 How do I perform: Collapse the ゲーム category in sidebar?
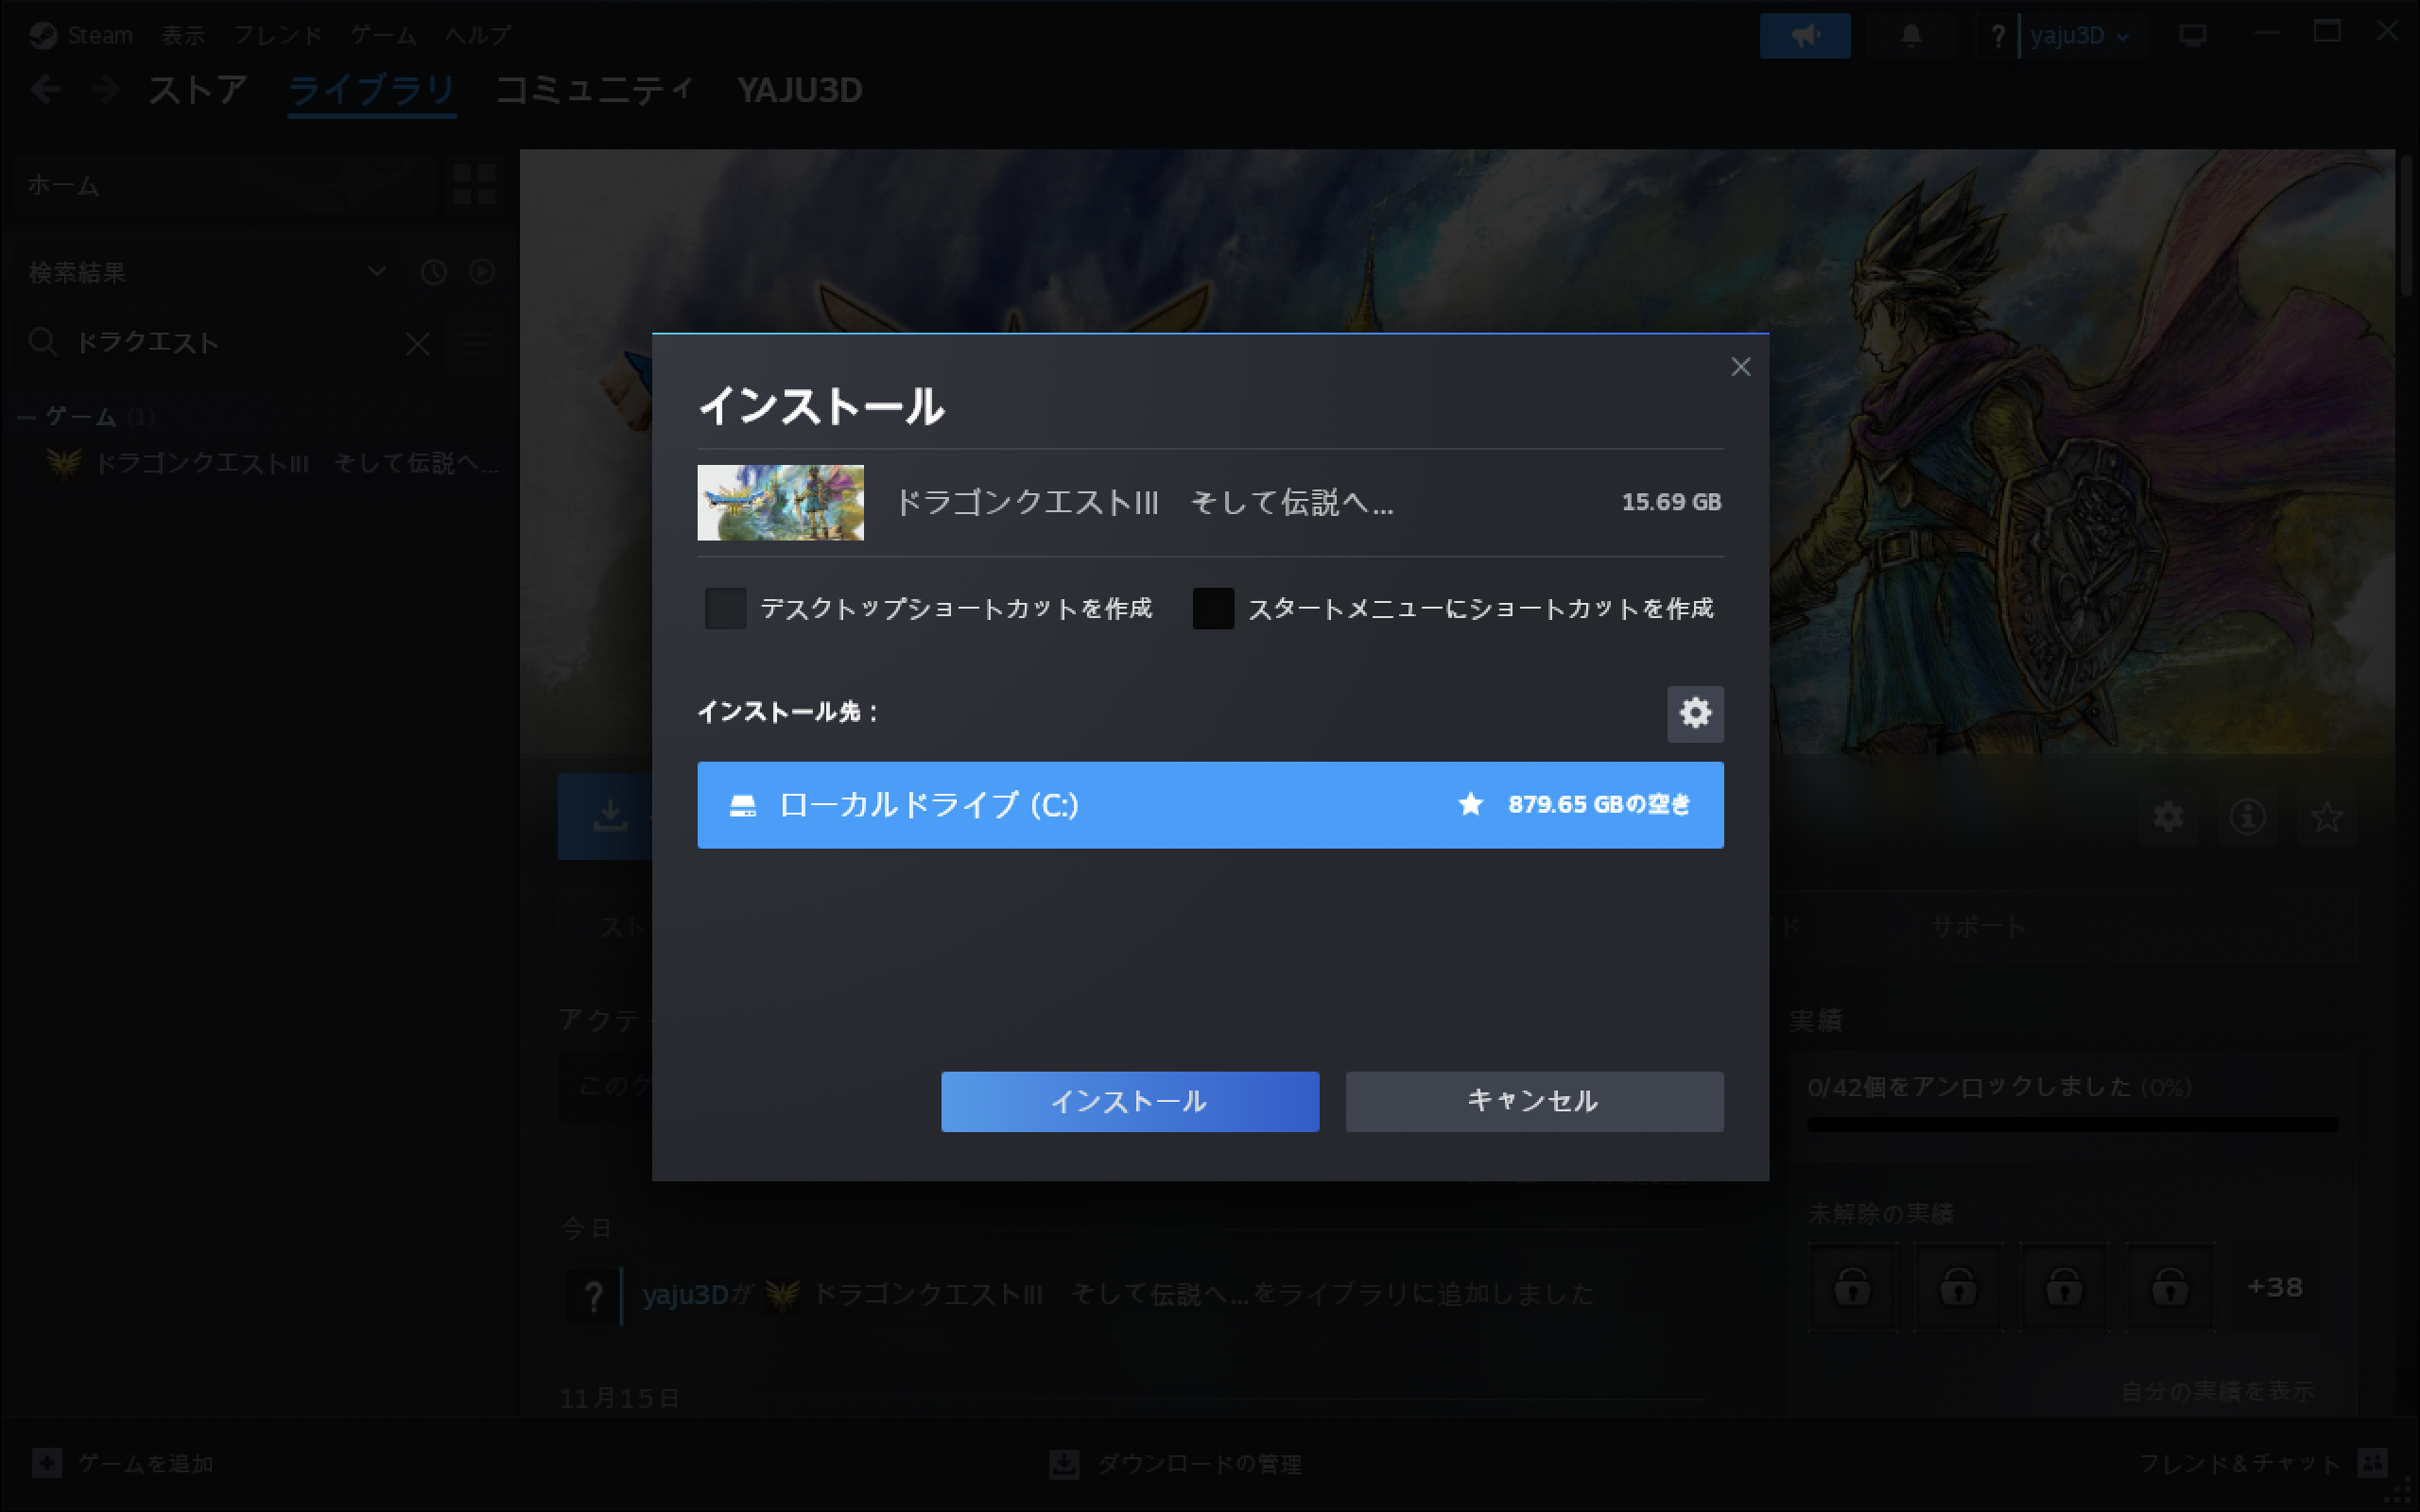coord(28,417)
